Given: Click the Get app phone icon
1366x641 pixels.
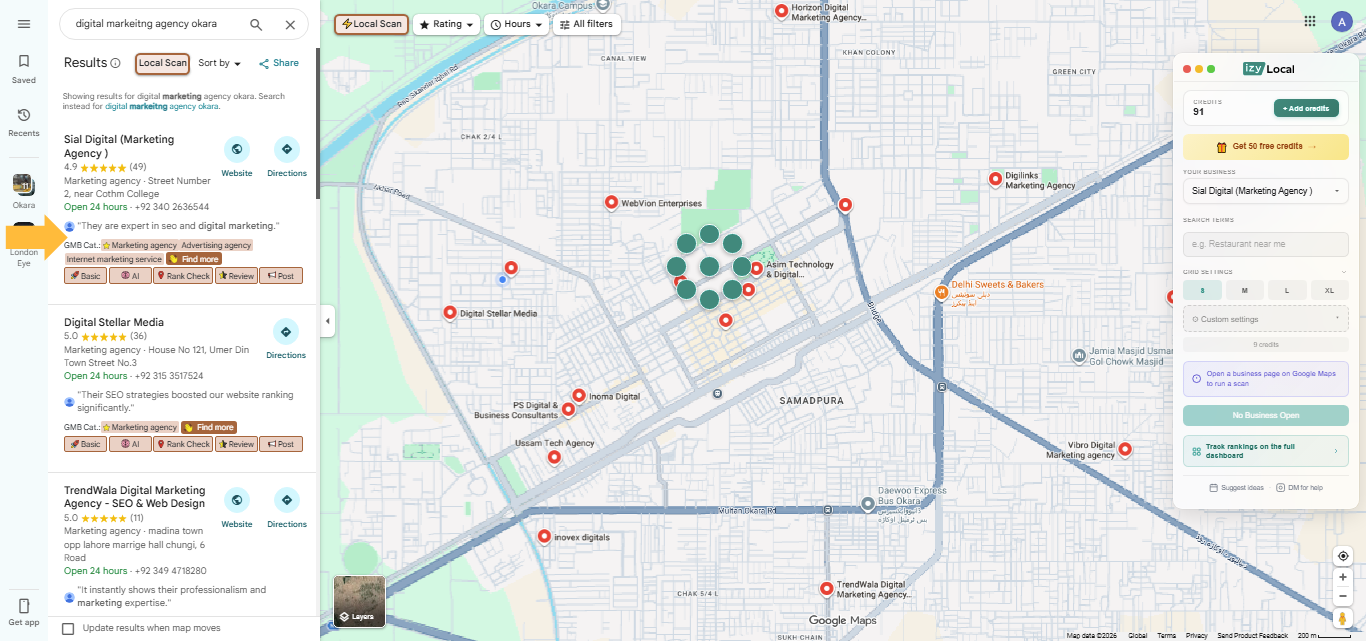Looking at the screenshot, I should [24, 606].
